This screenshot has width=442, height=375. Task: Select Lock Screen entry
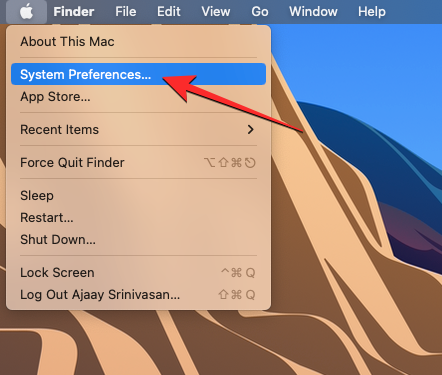point(138,273)
